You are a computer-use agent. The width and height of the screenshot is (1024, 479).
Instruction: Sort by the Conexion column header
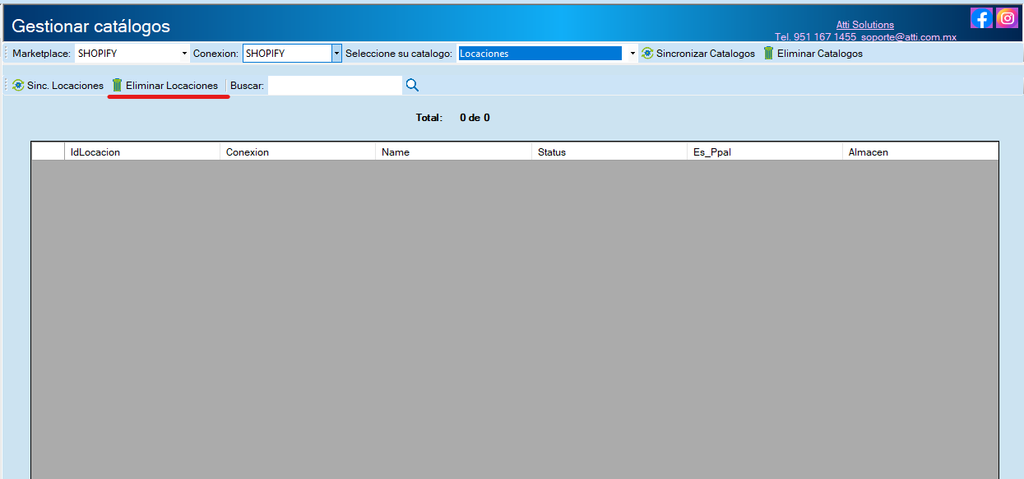pos(298,152)
